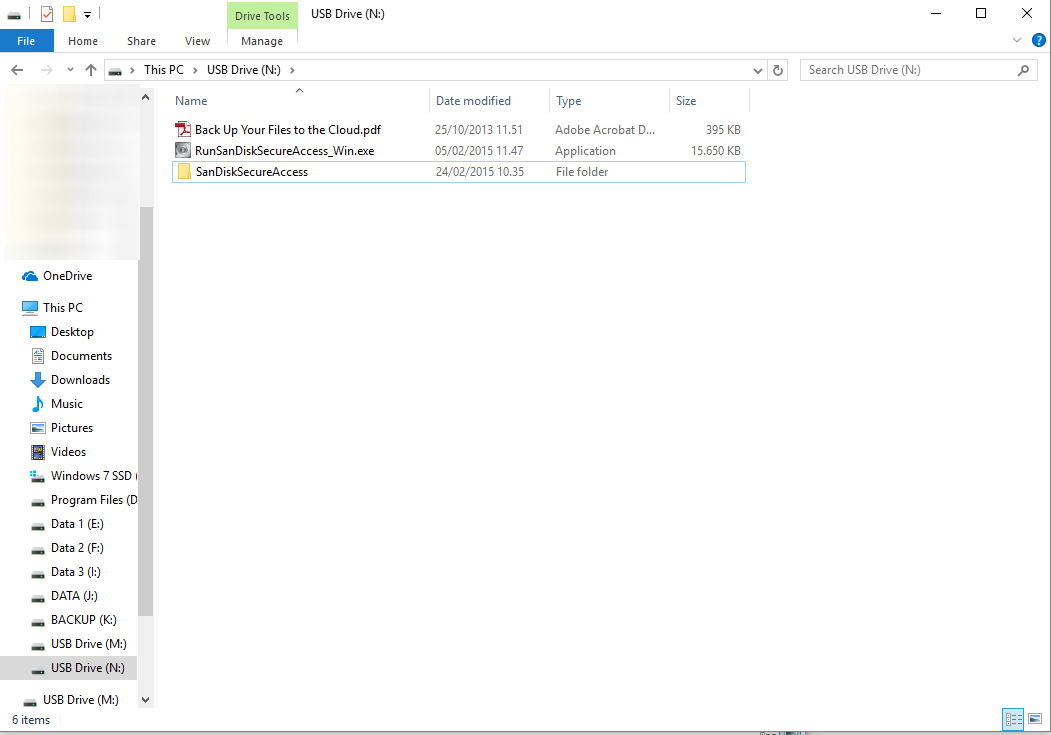Click the Forward arrow button
This screenshot has width=1051, height=735.
pos(46,70)
